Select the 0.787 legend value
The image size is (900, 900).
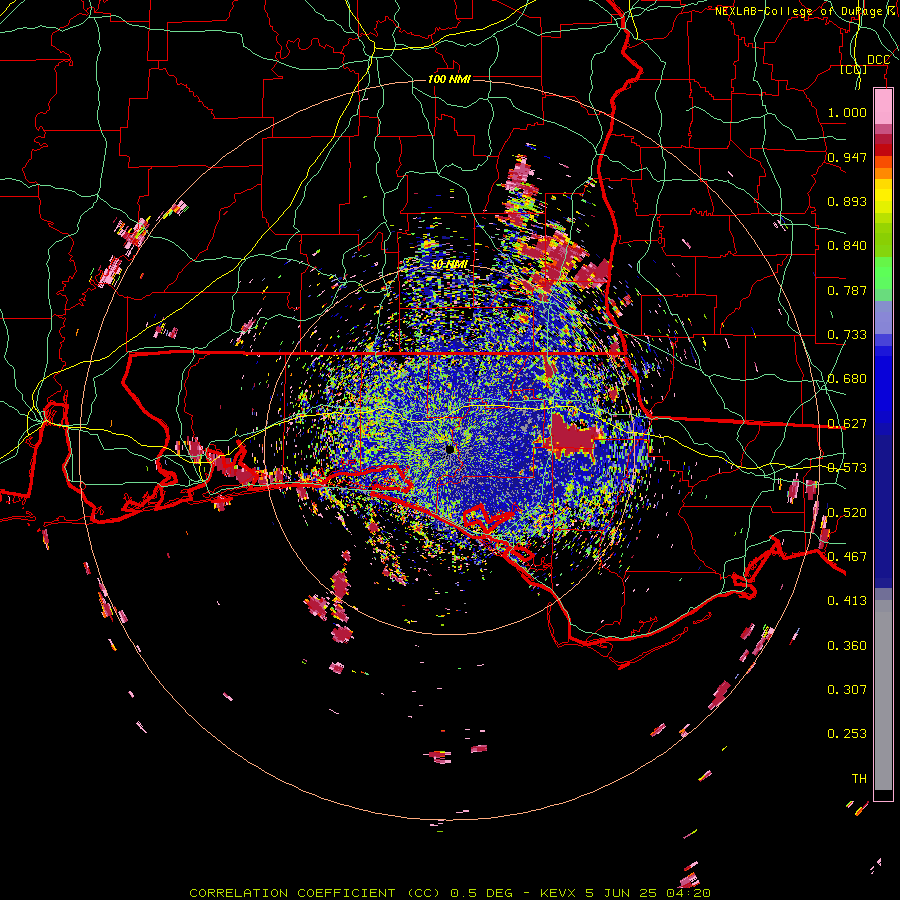pos(847,290)
